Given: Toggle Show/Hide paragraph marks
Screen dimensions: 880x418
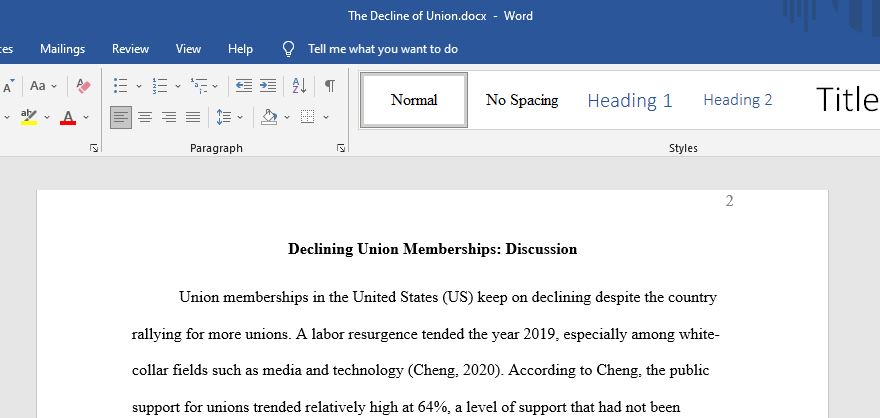Looking at the screenshot, I should coord(330,86).
